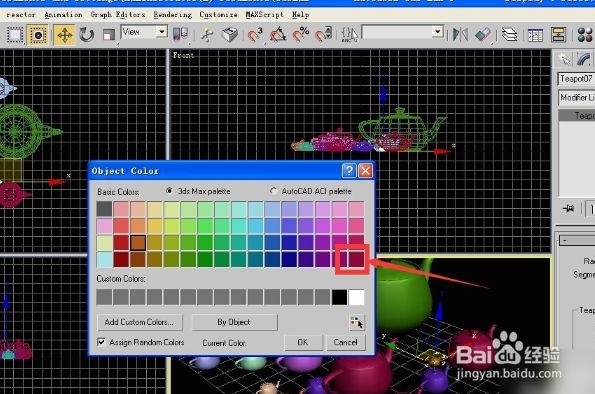Choose the AutoCAD ACI palette option
Viewport: 595px width, 394px height.
273,191
